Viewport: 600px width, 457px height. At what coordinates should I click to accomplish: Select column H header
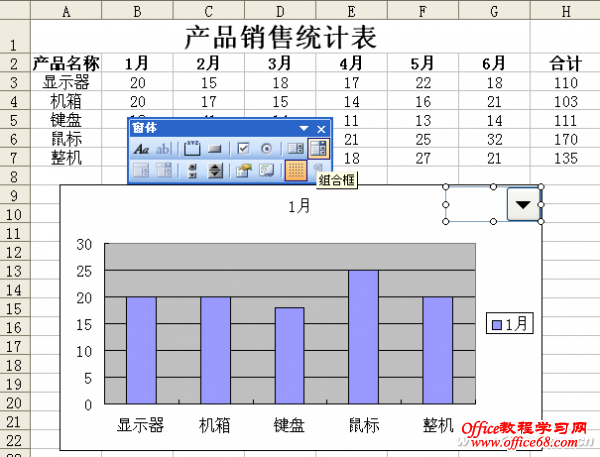(x=565, y=11)
